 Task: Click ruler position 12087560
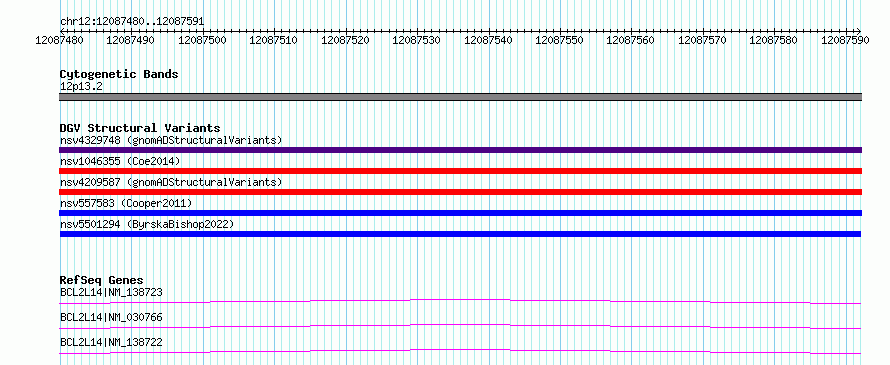[x=631, y=40]
